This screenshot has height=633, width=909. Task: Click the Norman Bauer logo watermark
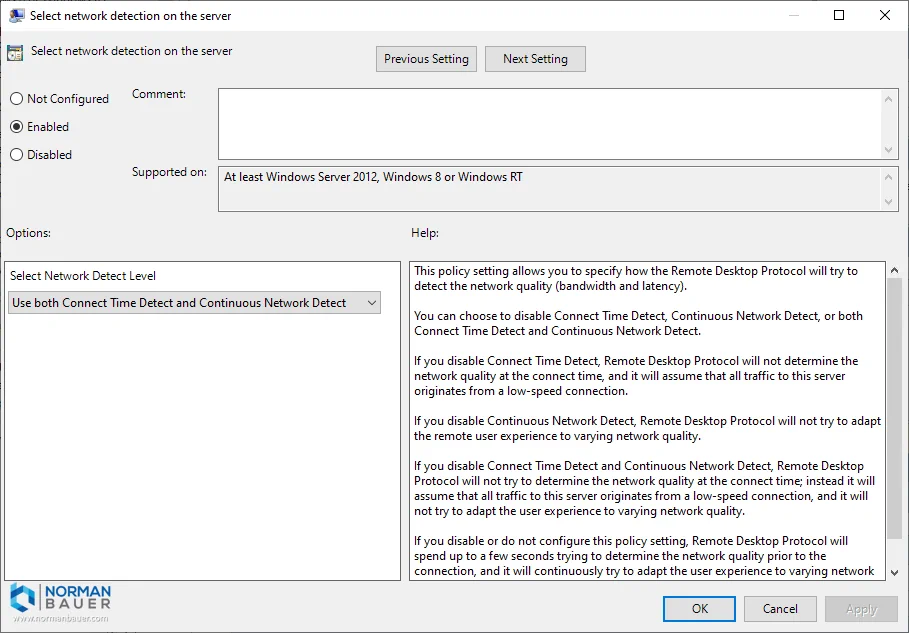60,603
